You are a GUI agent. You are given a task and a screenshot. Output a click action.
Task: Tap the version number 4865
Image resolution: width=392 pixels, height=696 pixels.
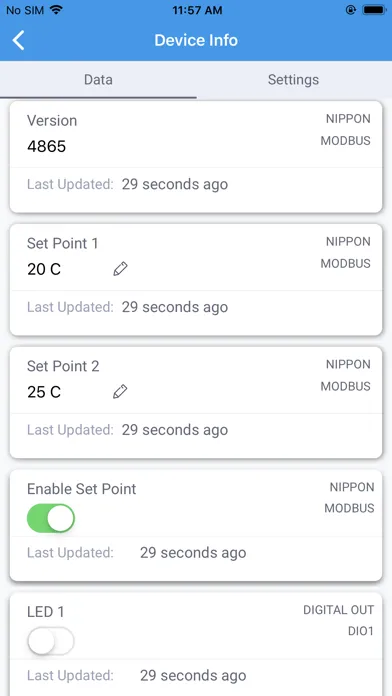coord(47,146)
